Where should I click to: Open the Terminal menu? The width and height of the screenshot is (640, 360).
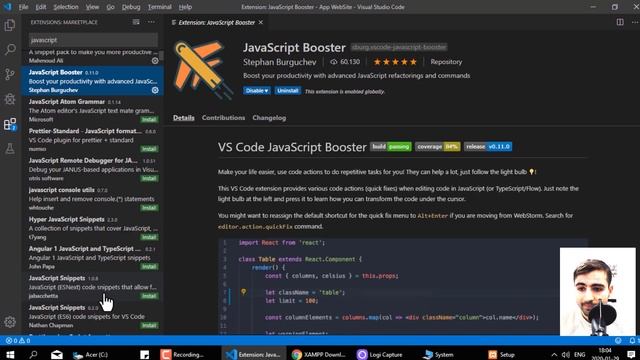coord(160,7)
